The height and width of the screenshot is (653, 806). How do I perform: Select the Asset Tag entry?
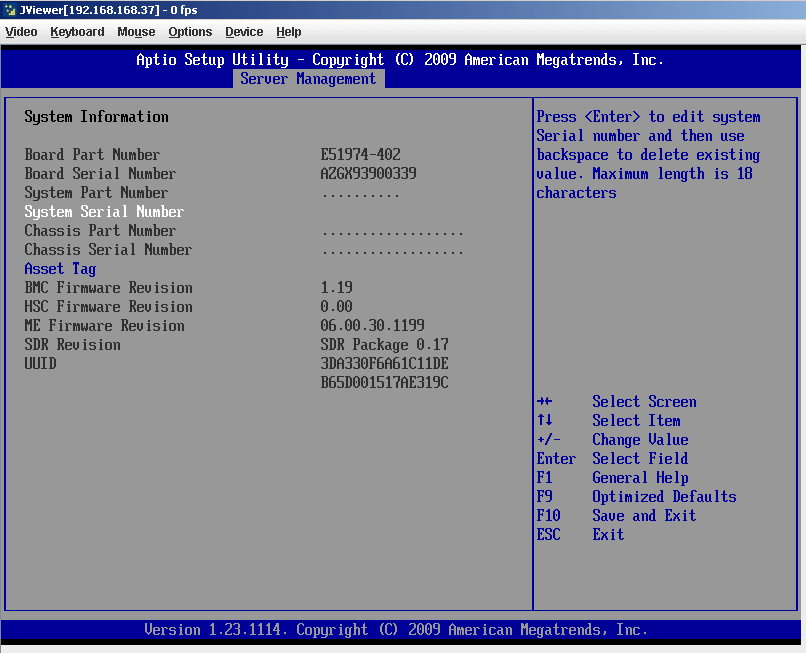60,269
